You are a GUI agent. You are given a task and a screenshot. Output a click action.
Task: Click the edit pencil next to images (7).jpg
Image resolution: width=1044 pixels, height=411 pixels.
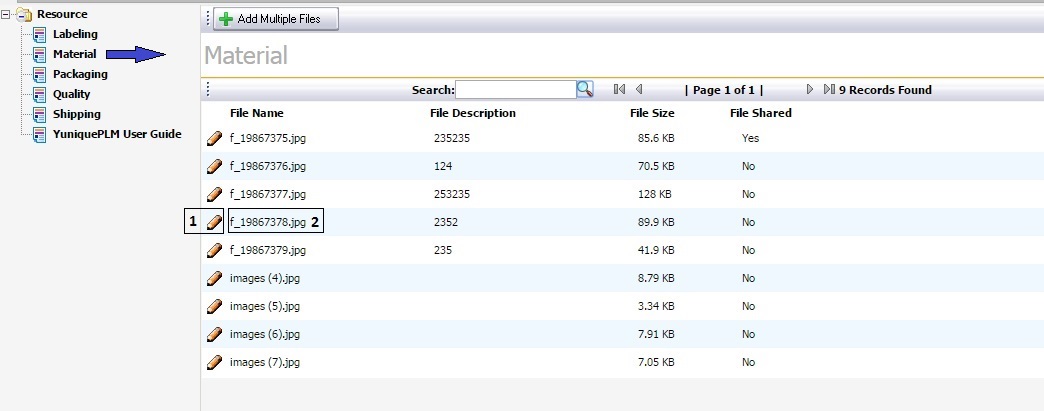(213, 362)
